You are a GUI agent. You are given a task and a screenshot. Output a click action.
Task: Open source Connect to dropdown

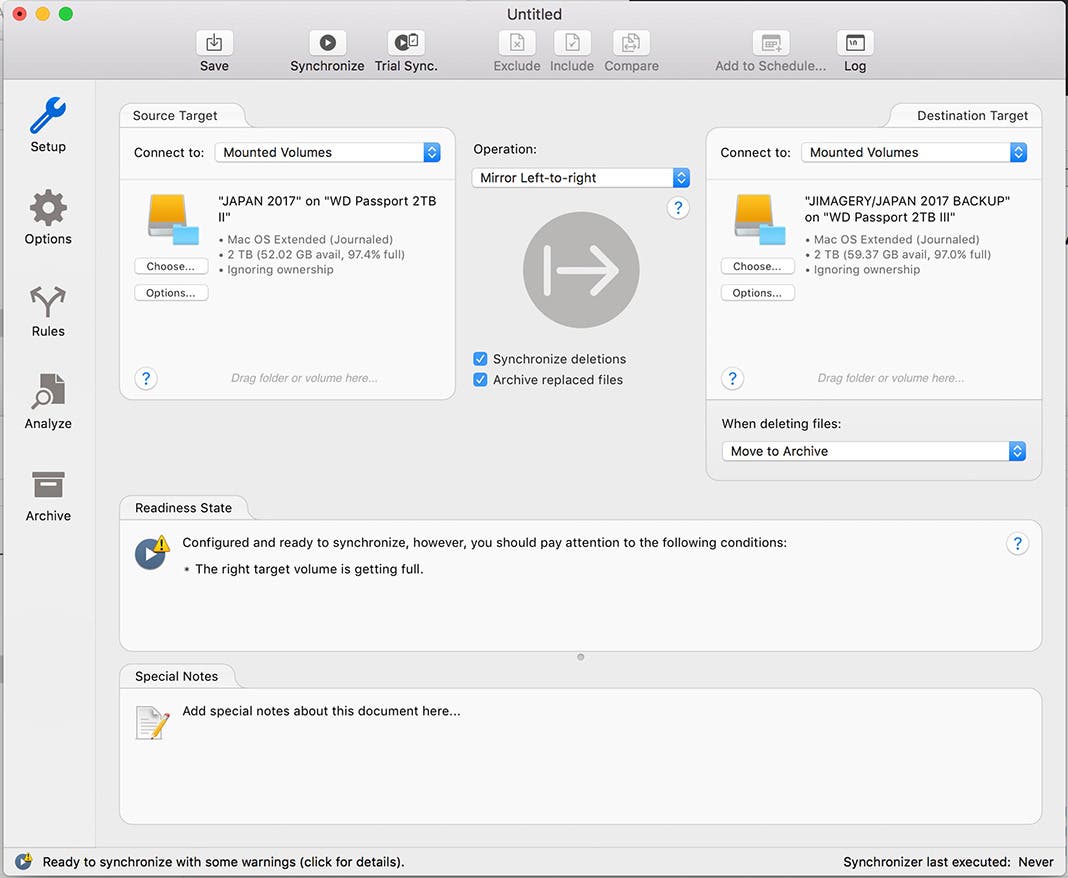pyautogui.click(x=328, y=153)
